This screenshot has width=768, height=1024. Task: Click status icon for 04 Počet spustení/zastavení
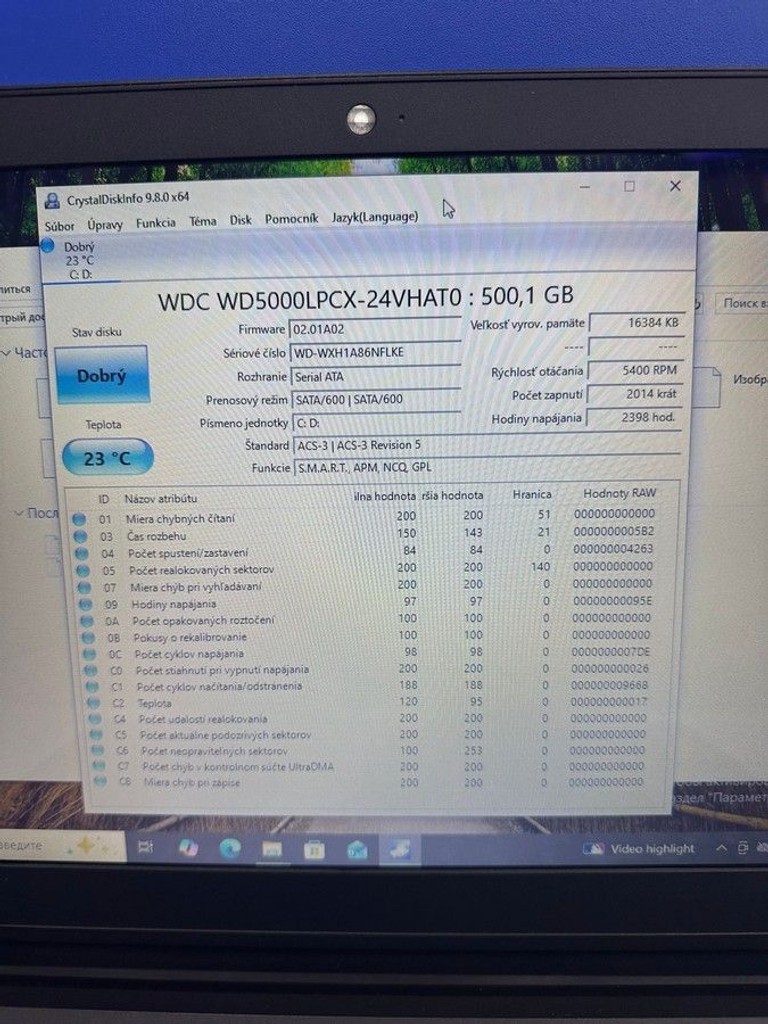click(82, 554)
